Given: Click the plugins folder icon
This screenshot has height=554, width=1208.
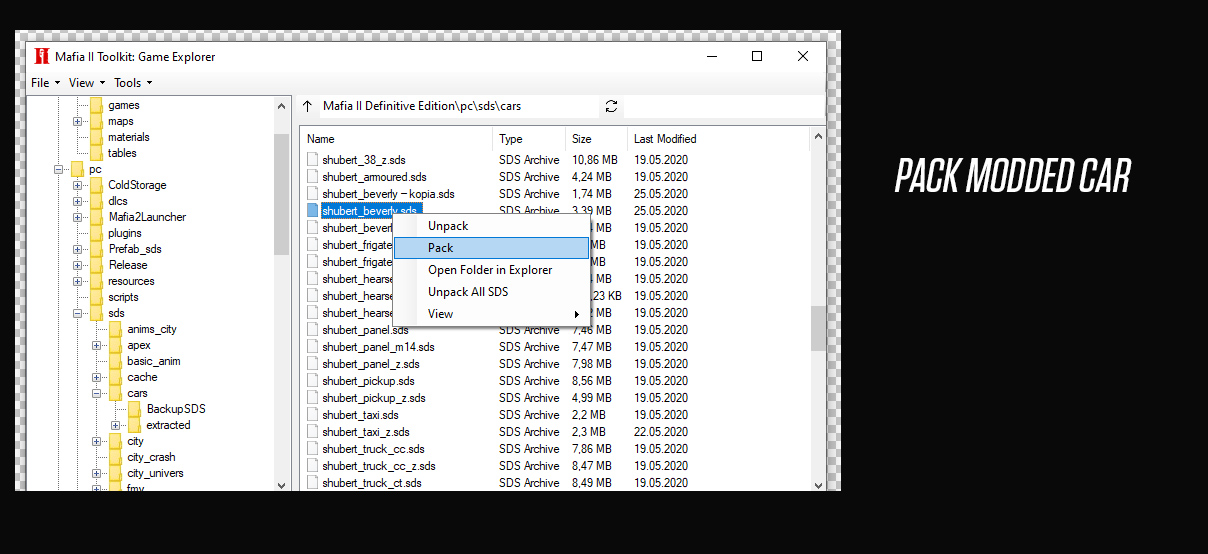Looking at the screenshot, I should point(96,233).
